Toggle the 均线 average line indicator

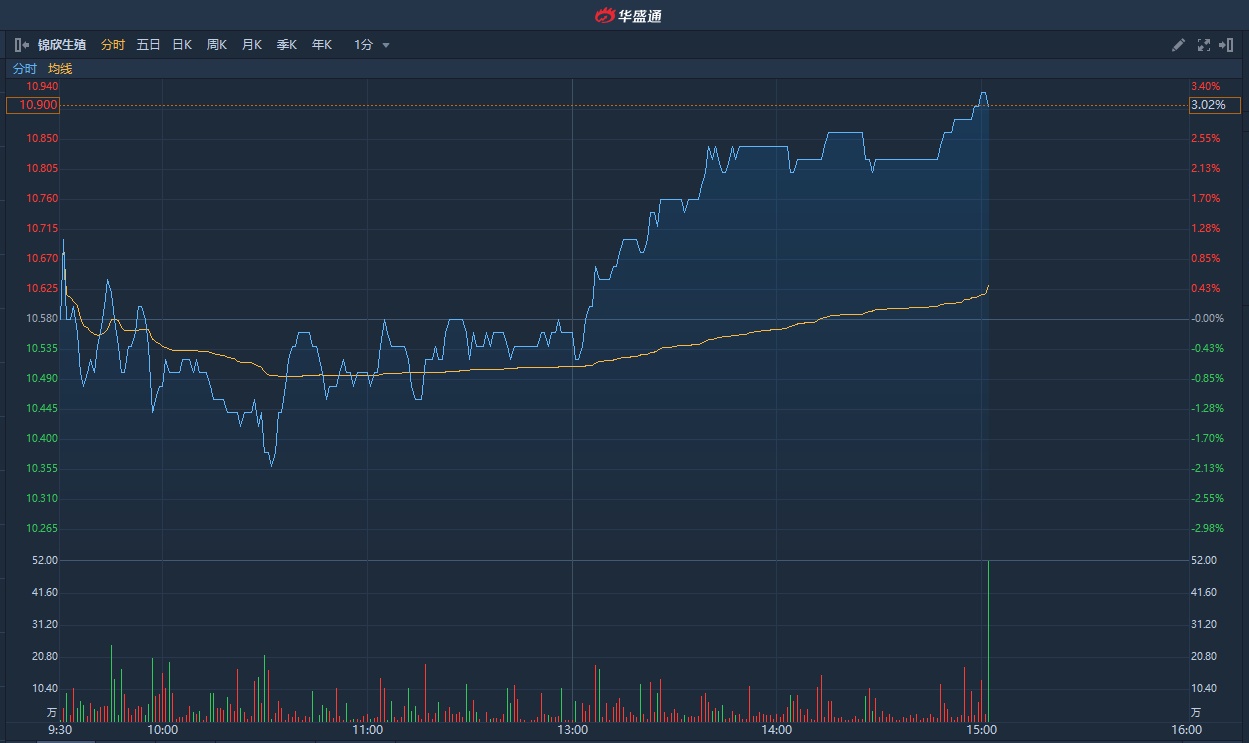pos(60,69)
